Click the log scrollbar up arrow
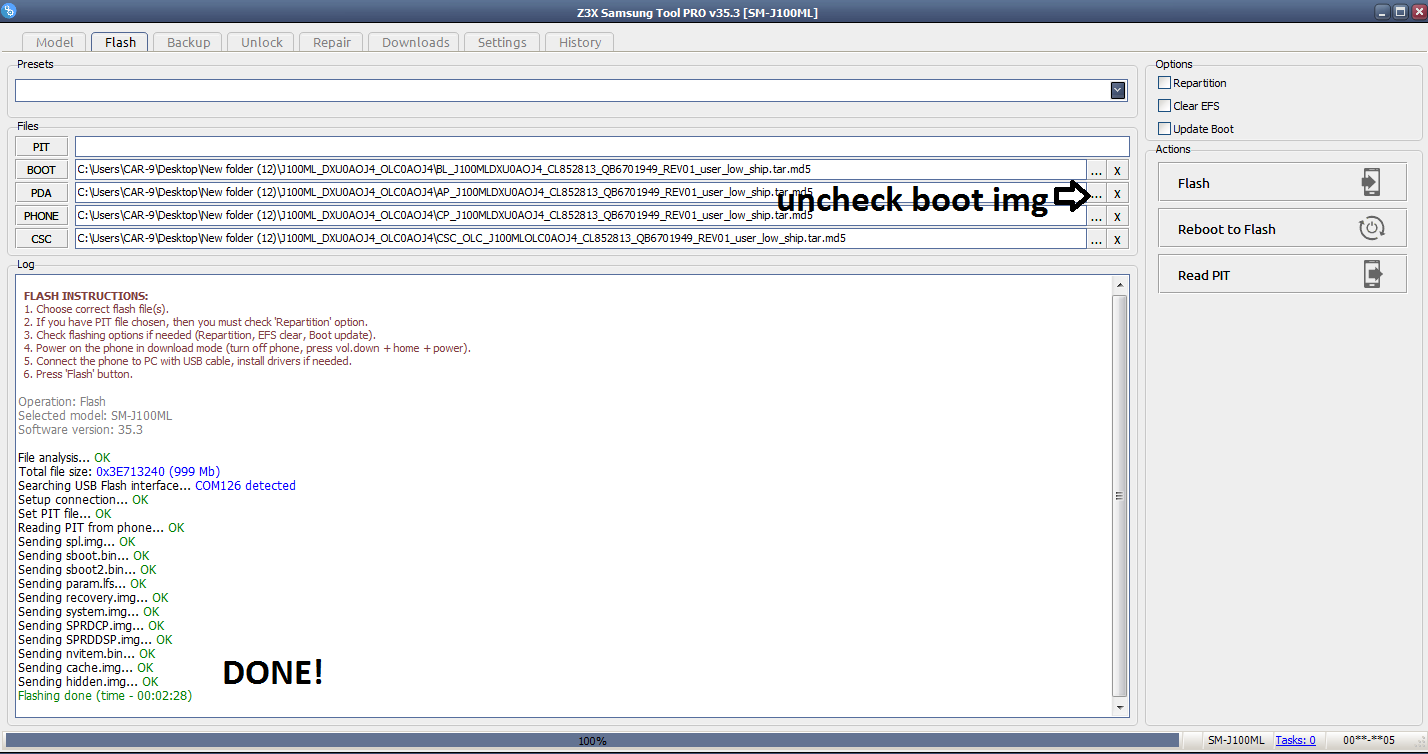 click(x=1120, y=286)
